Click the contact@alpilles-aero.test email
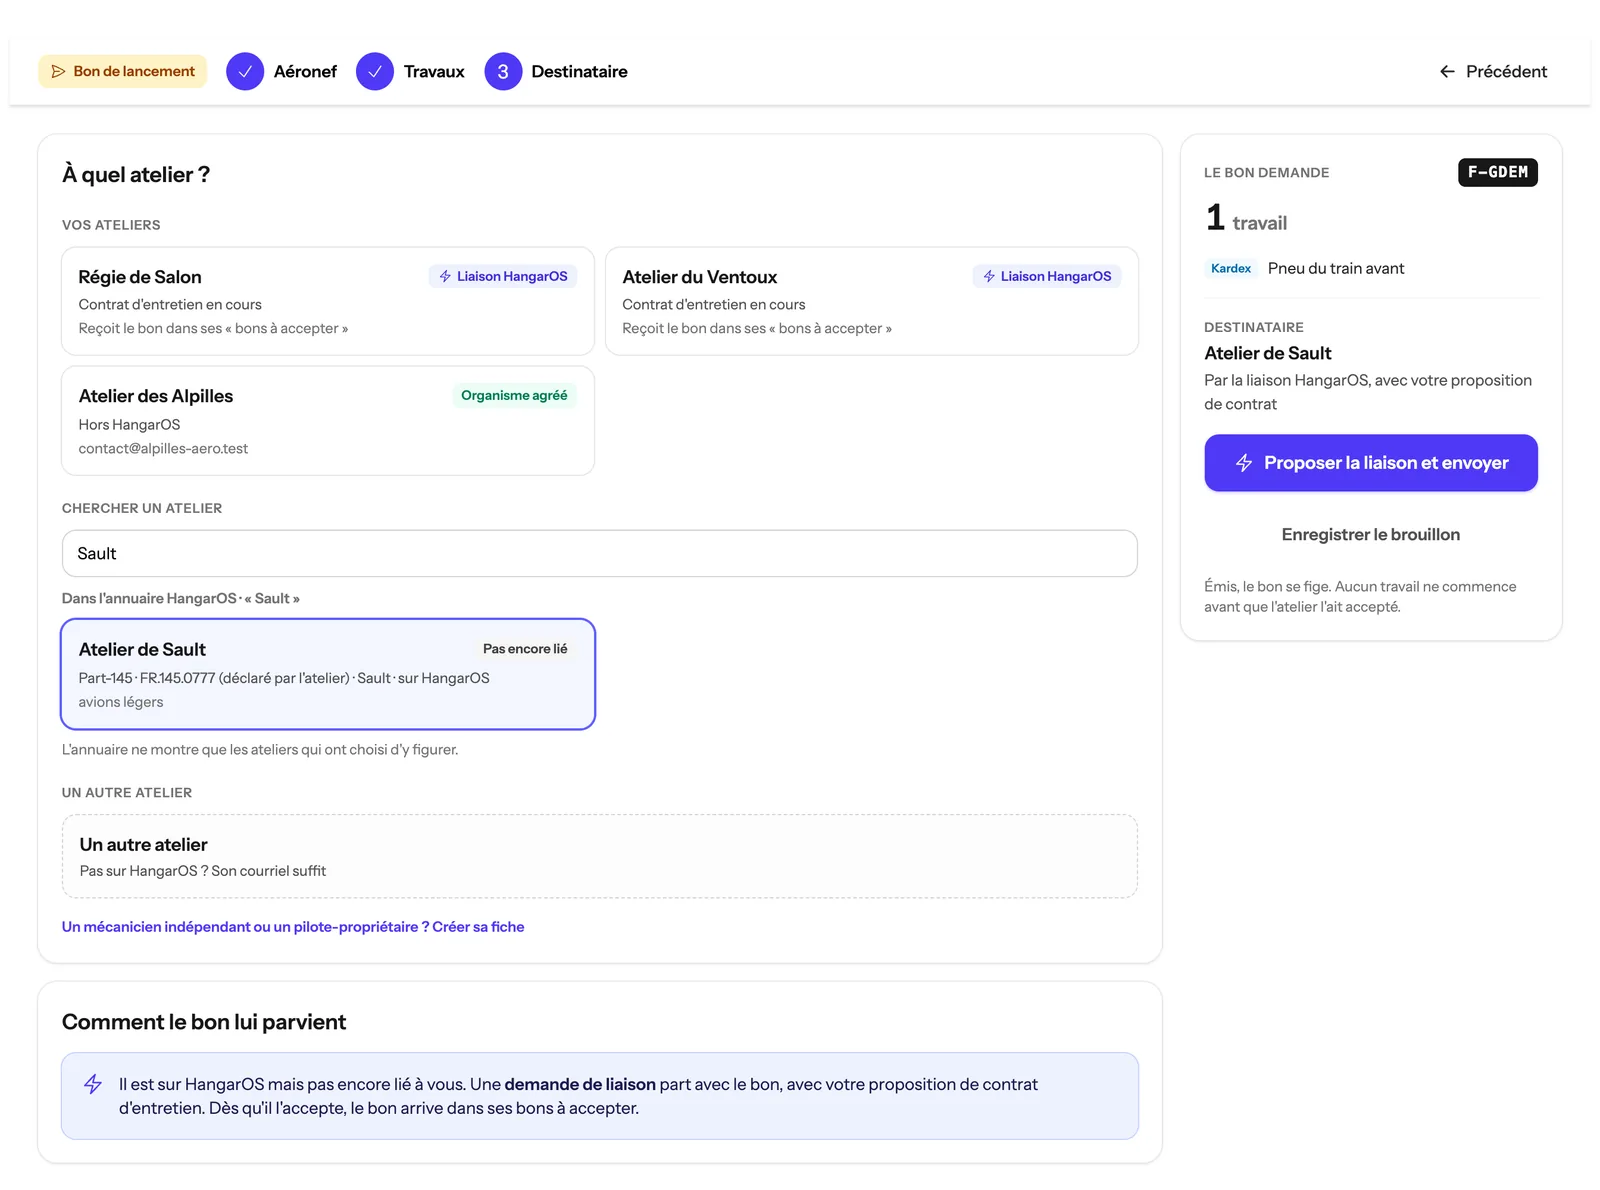Image resolution: width=1600 pixels, height=1190 pixels. point(163,449)
